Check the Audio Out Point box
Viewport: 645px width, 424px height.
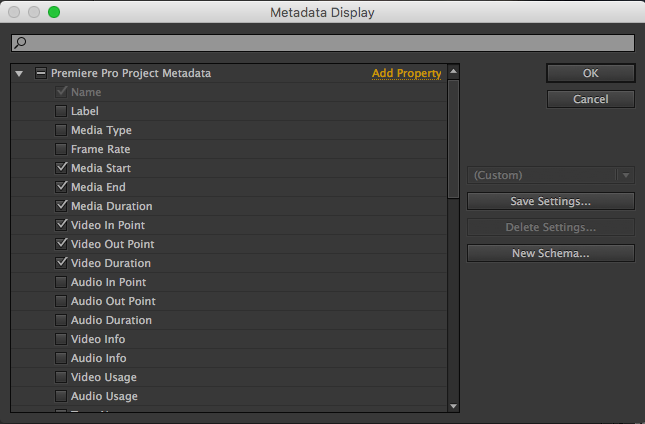[61, 301]
